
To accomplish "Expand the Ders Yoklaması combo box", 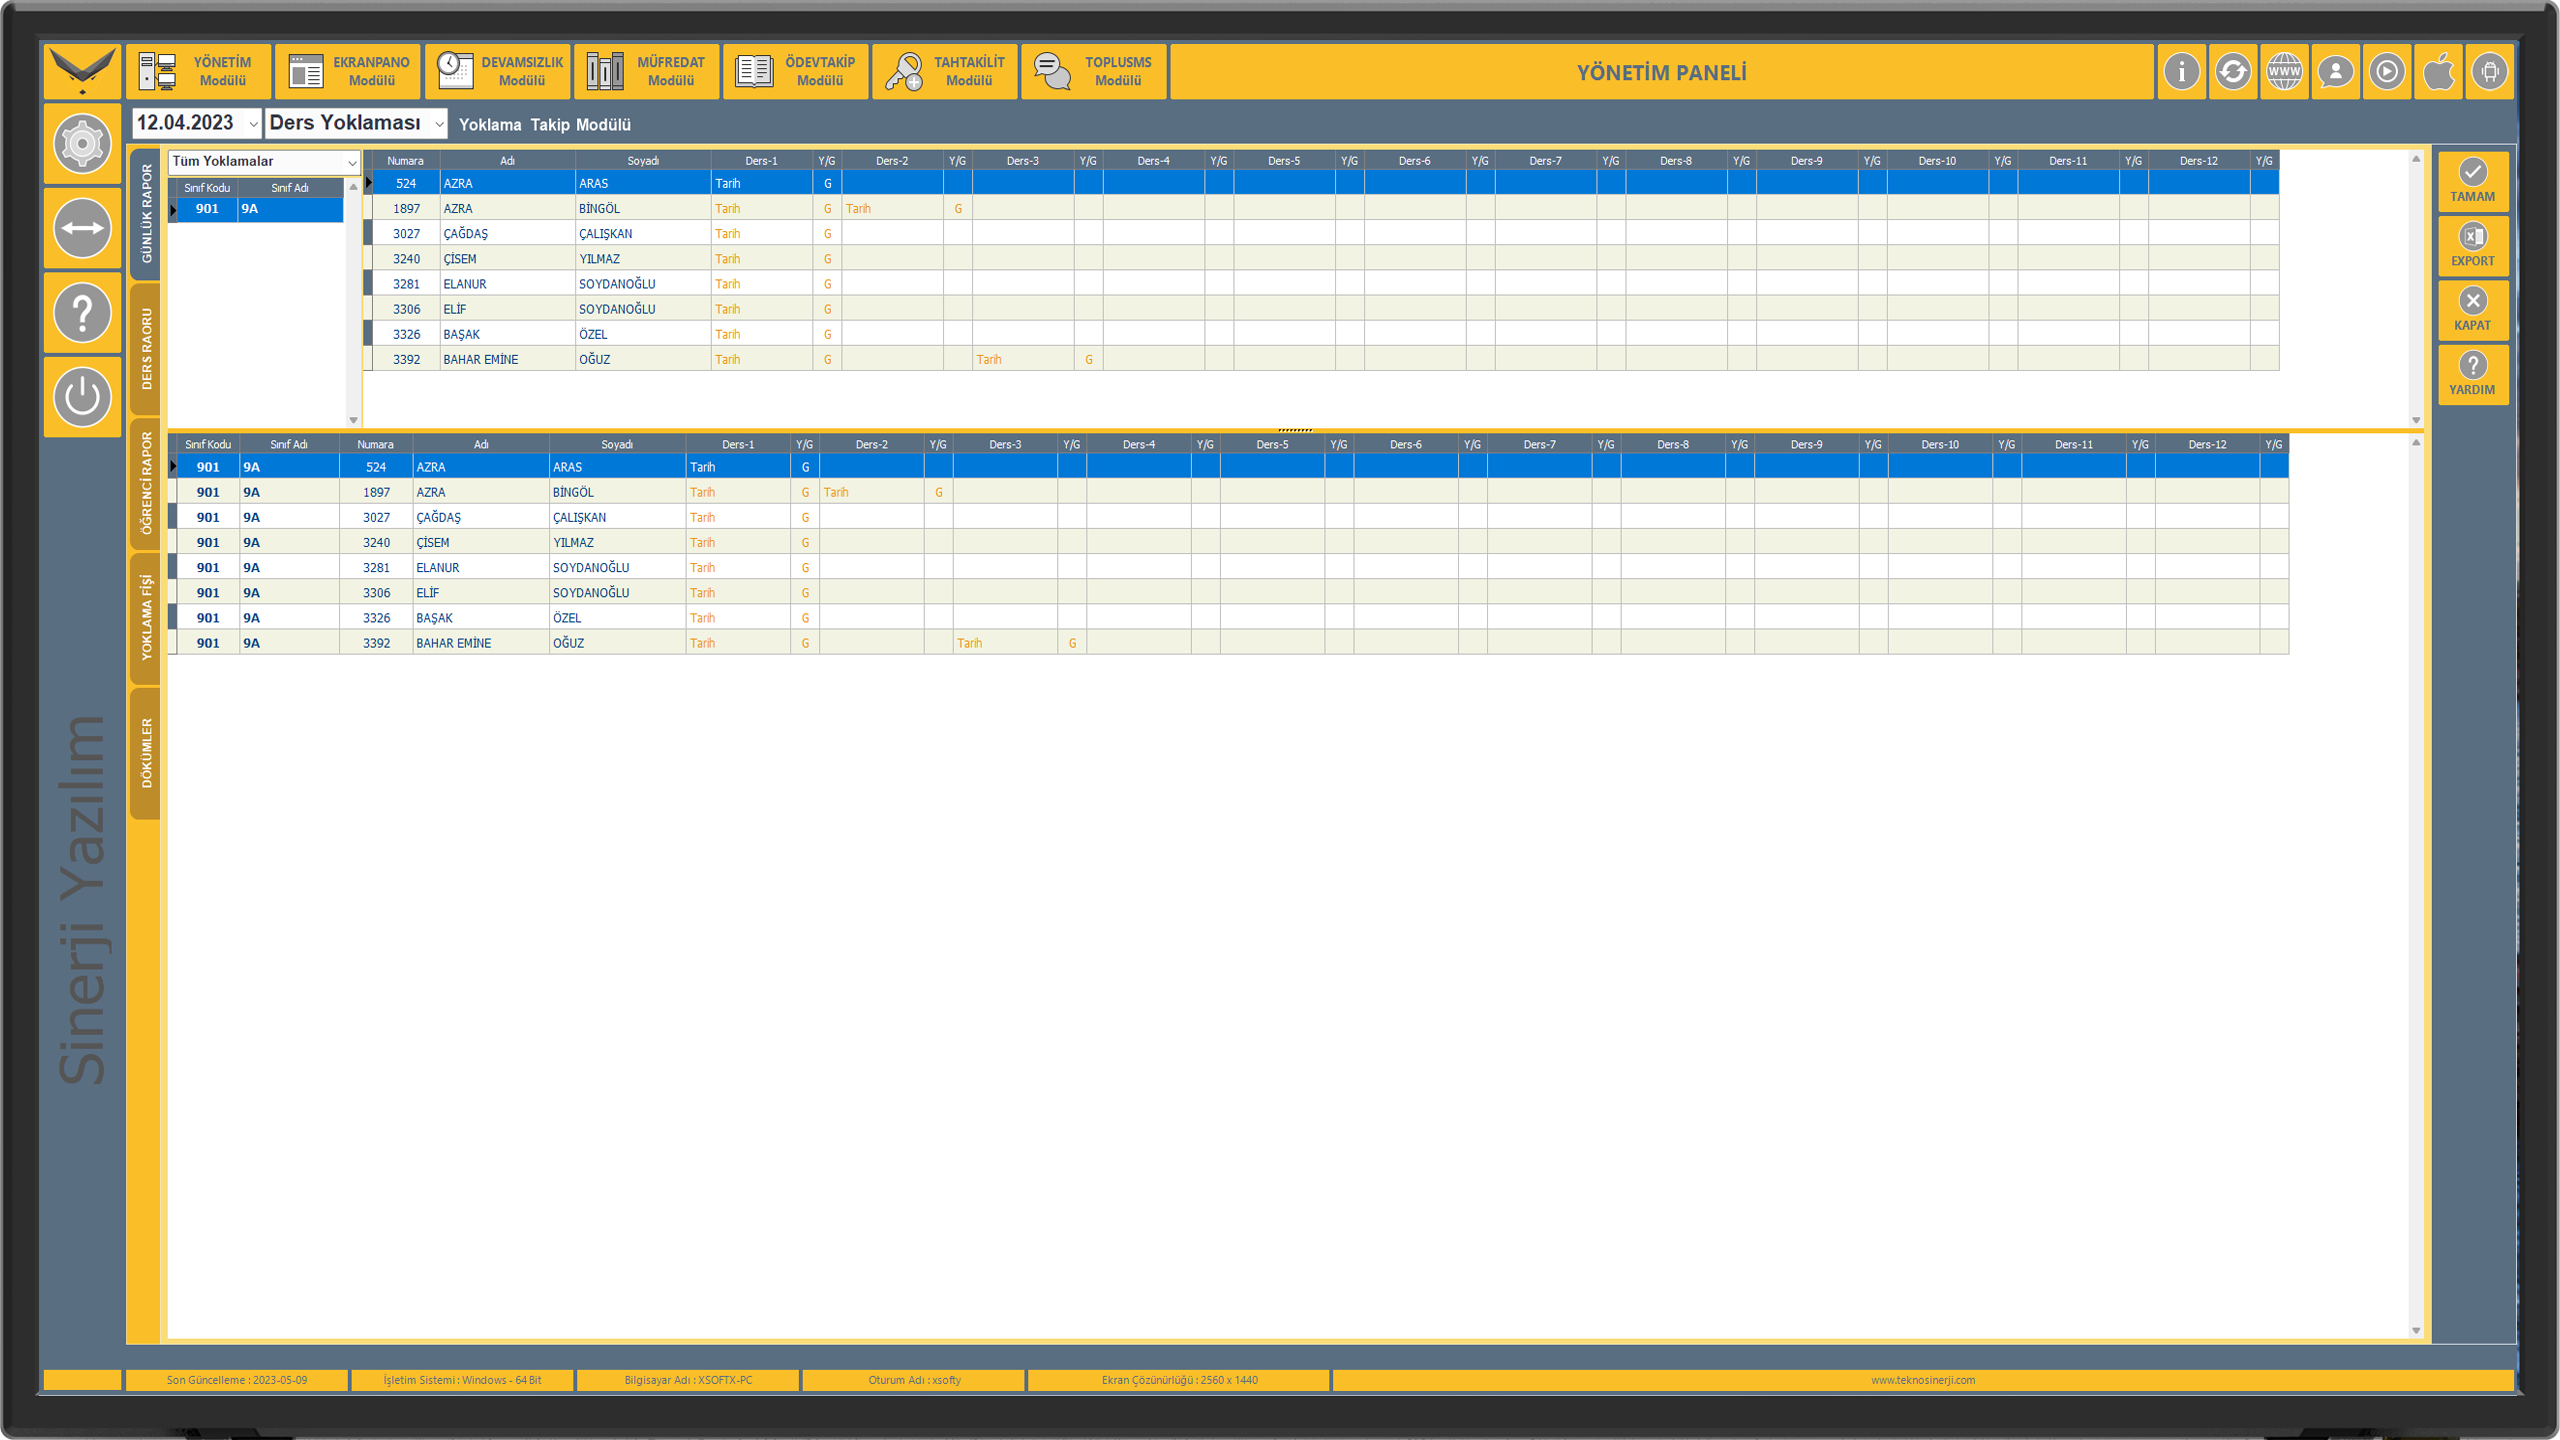I will pos(438,124).
